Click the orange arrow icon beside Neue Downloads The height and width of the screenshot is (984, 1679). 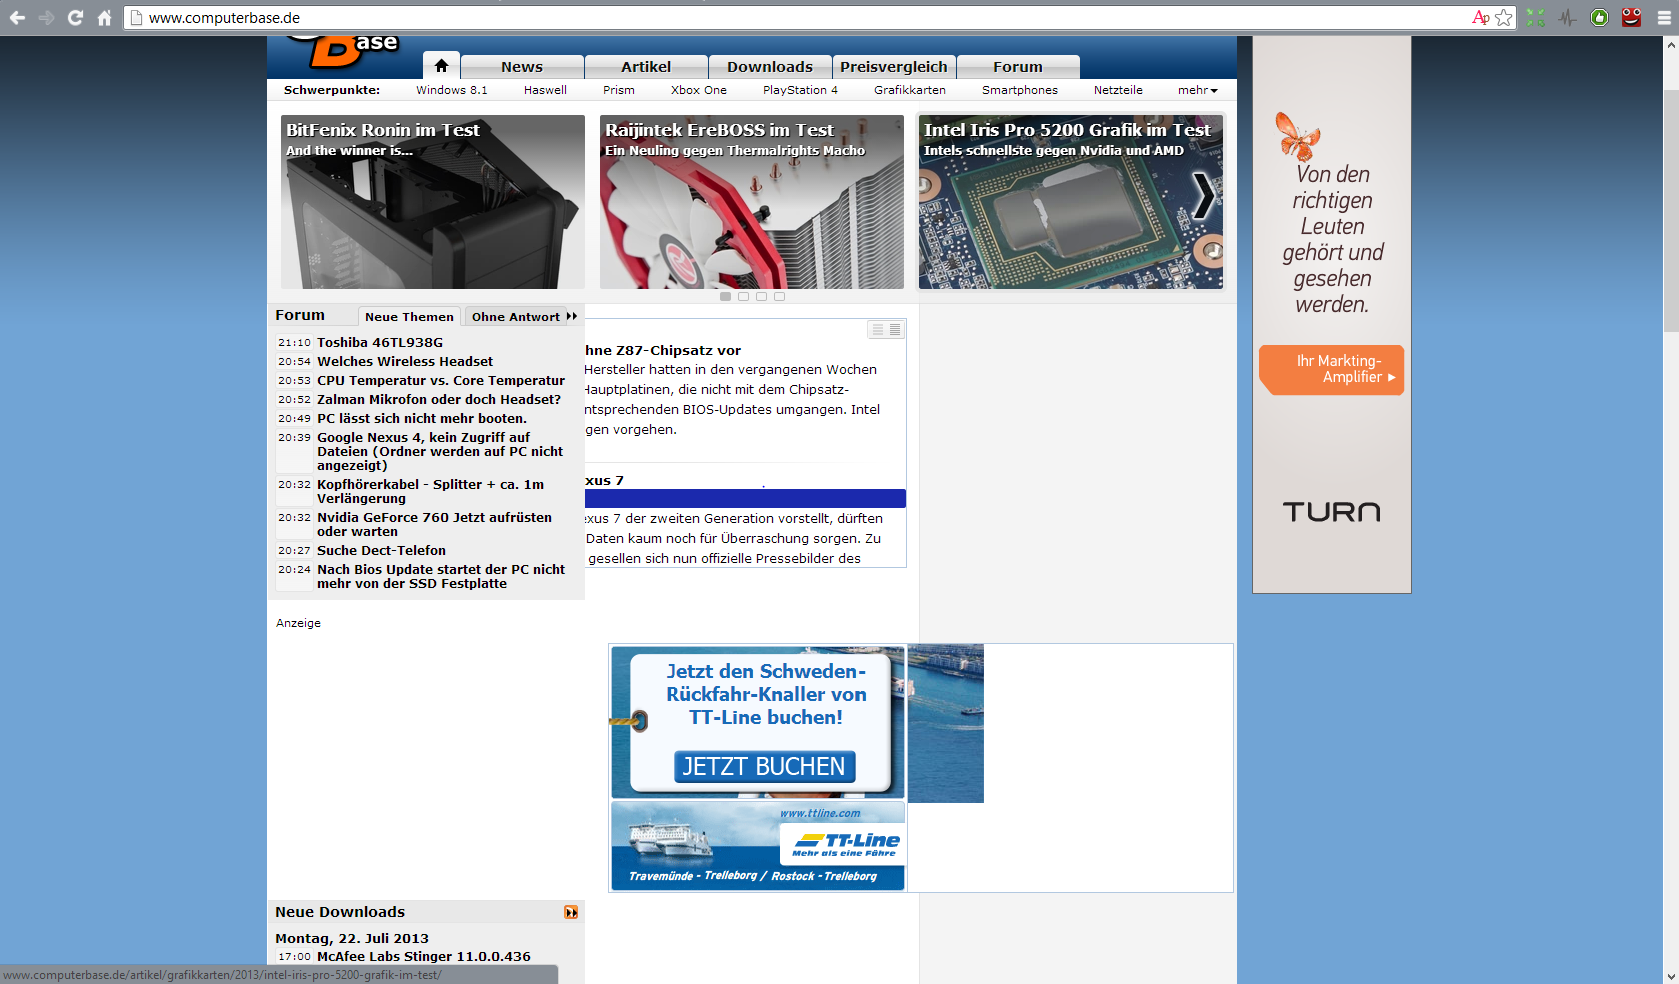(x=571, y=912)
